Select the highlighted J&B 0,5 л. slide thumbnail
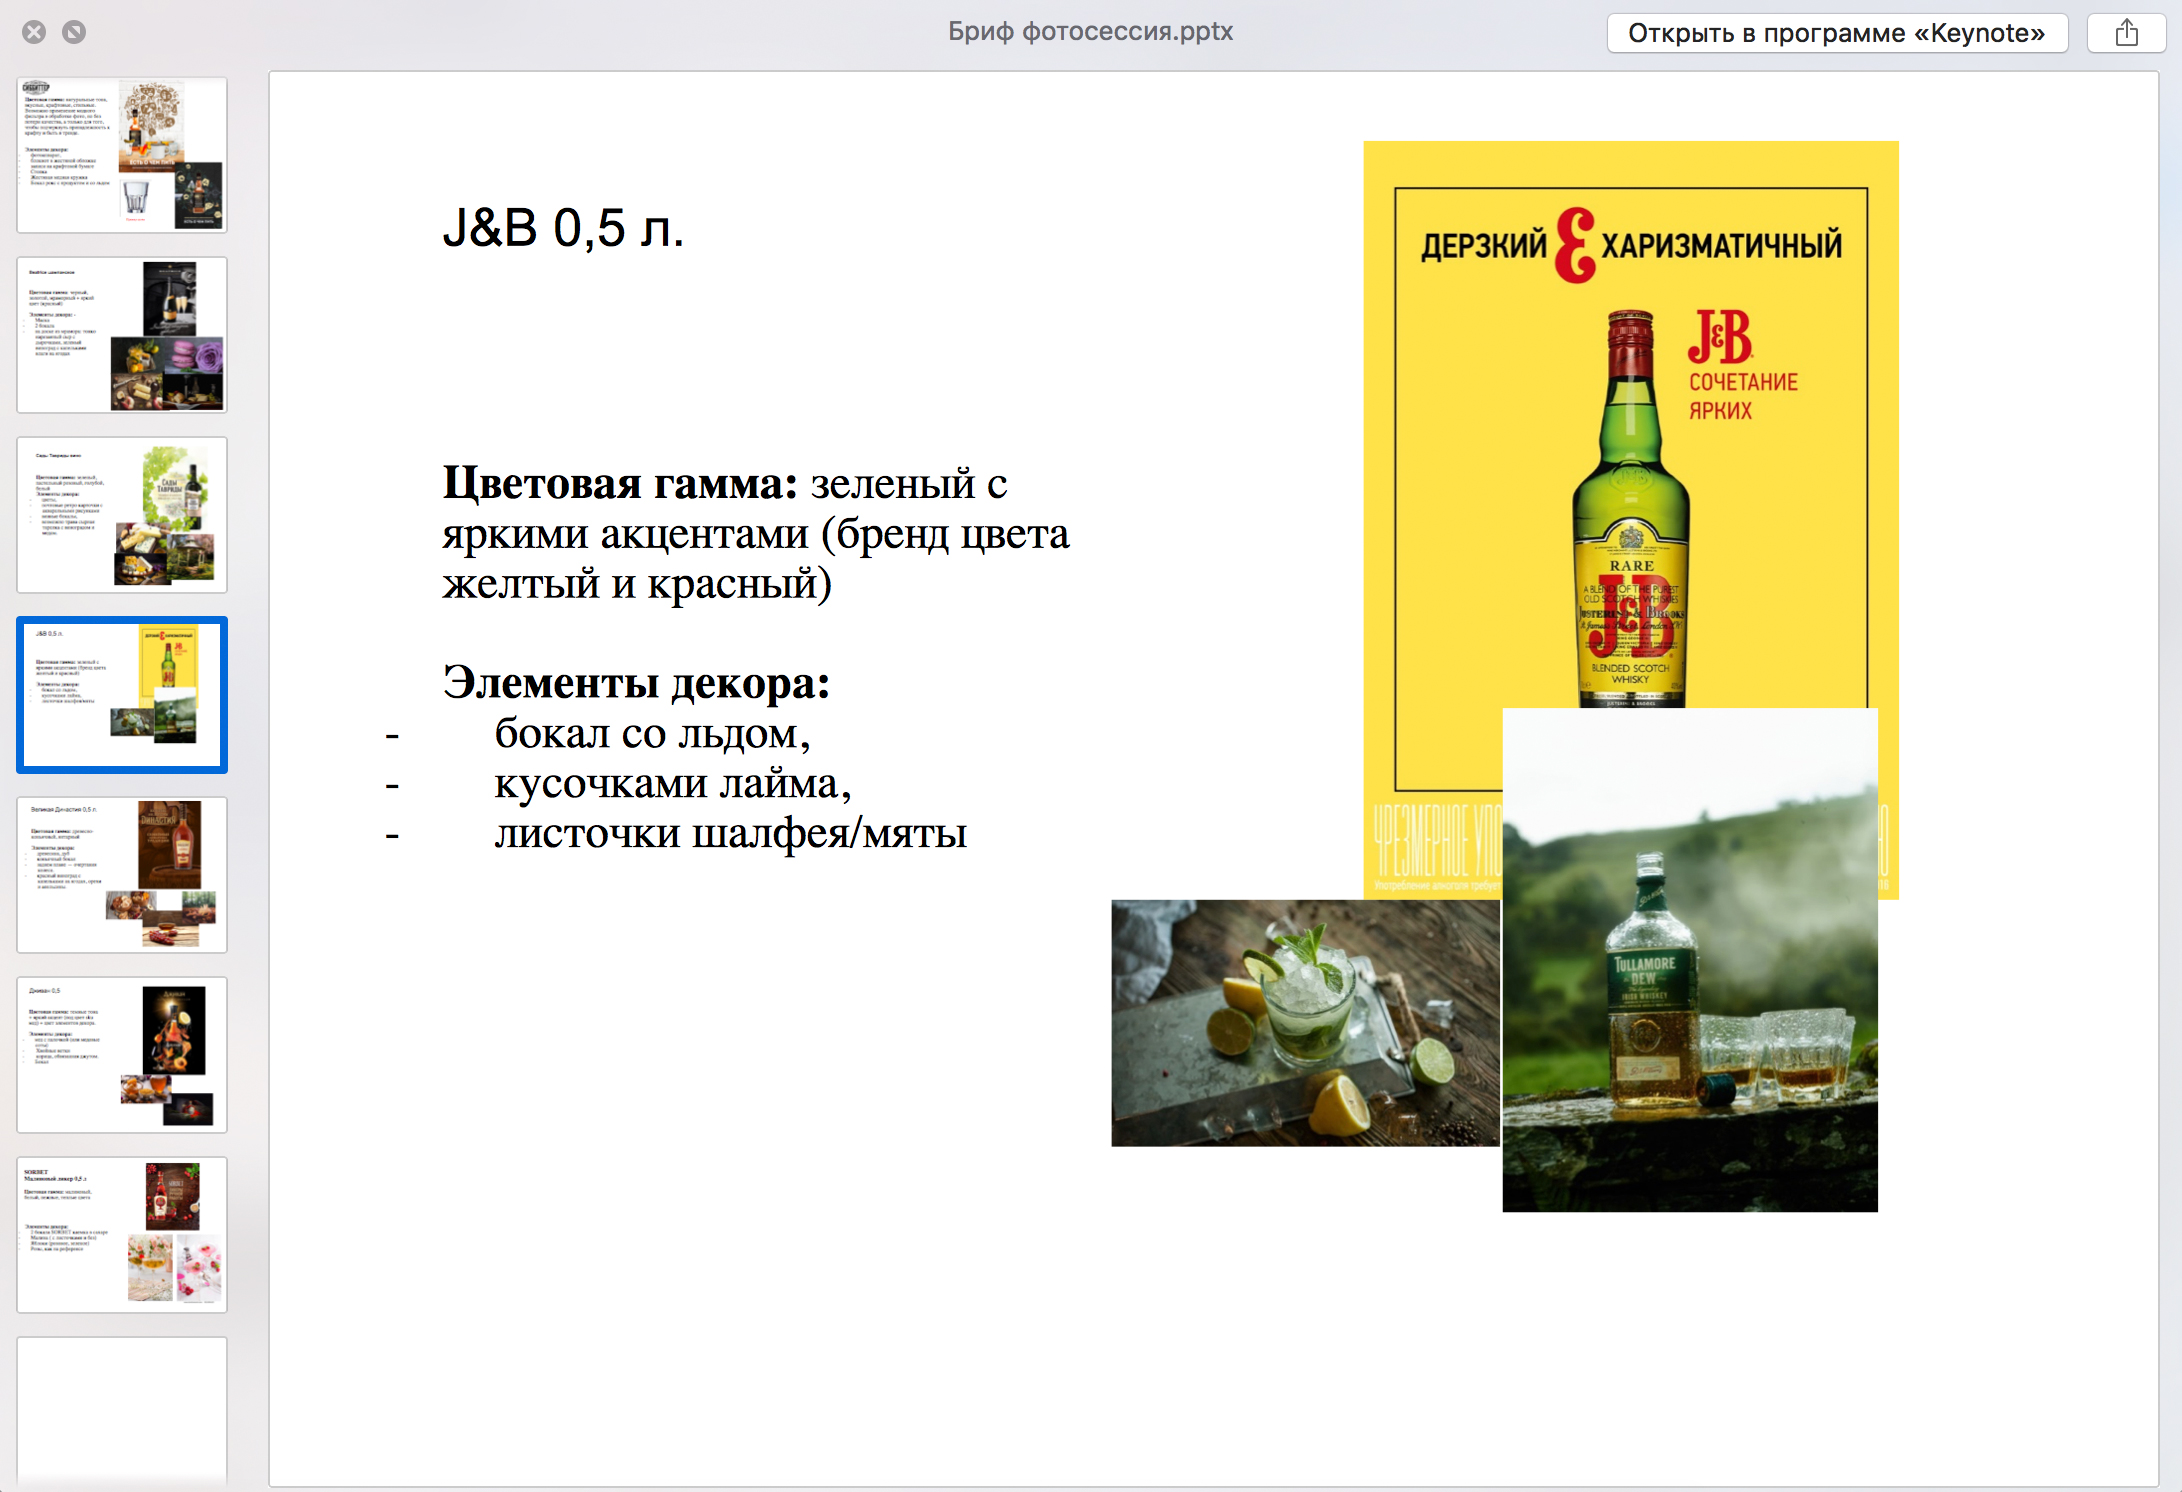 (x=122, y=695)
